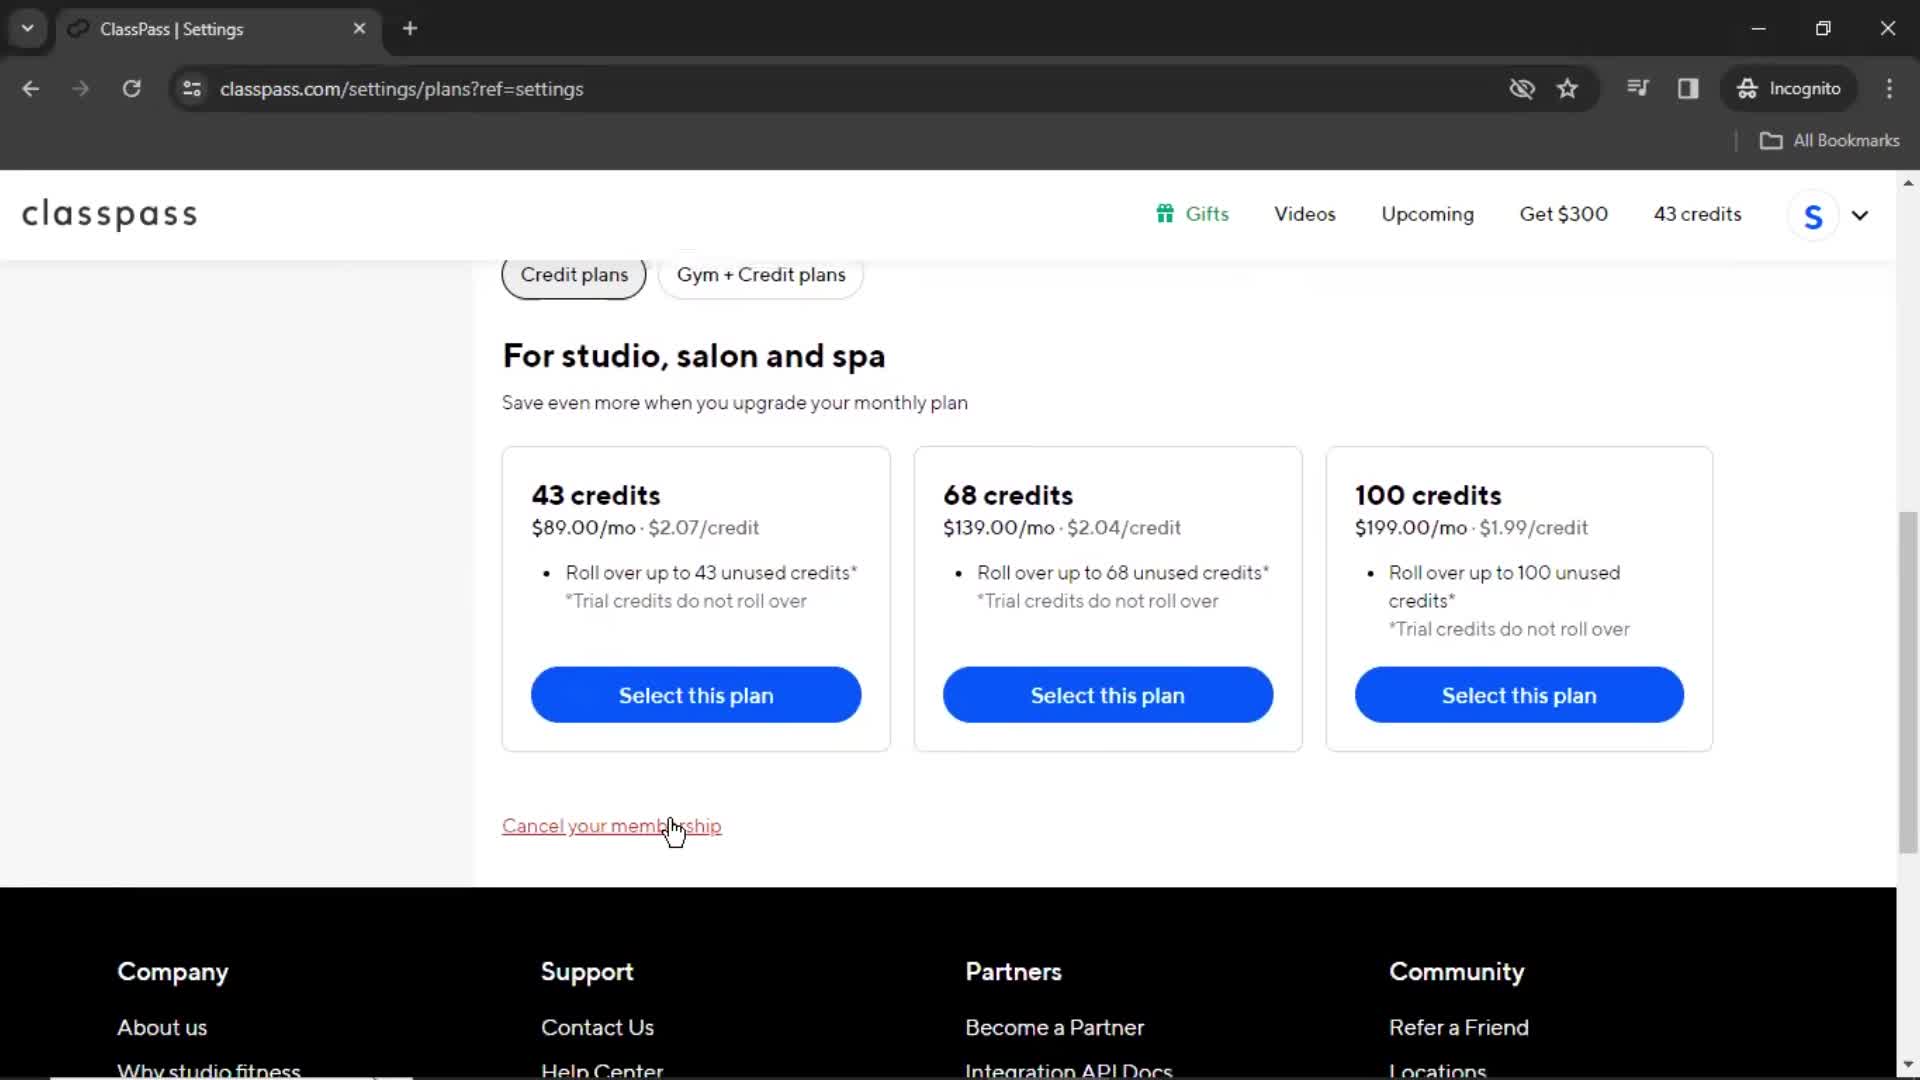
Task: Open Contact Us in the footer
Action: click(x=597, y=1027)
